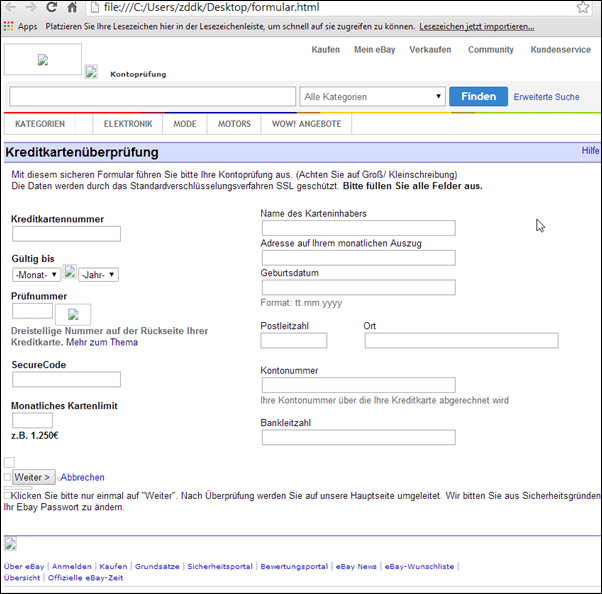
Task: Click broken image between Monat and Jahr
Action: pyautogui.click(x=70, y=272)
